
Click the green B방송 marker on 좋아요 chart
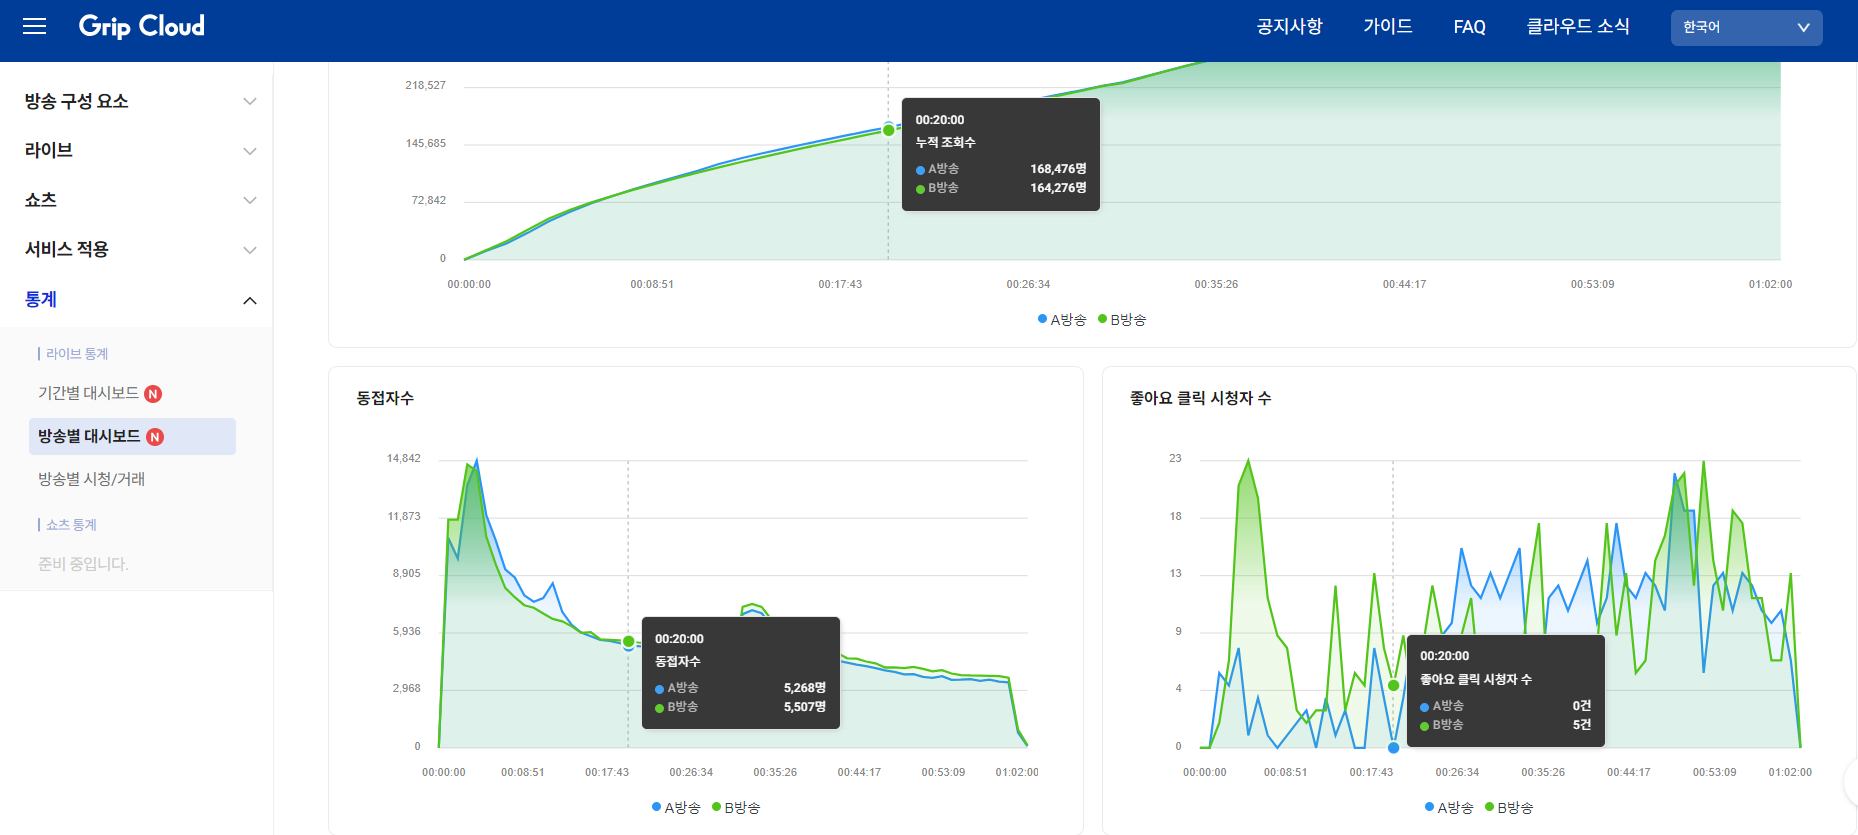point(1393,685)
